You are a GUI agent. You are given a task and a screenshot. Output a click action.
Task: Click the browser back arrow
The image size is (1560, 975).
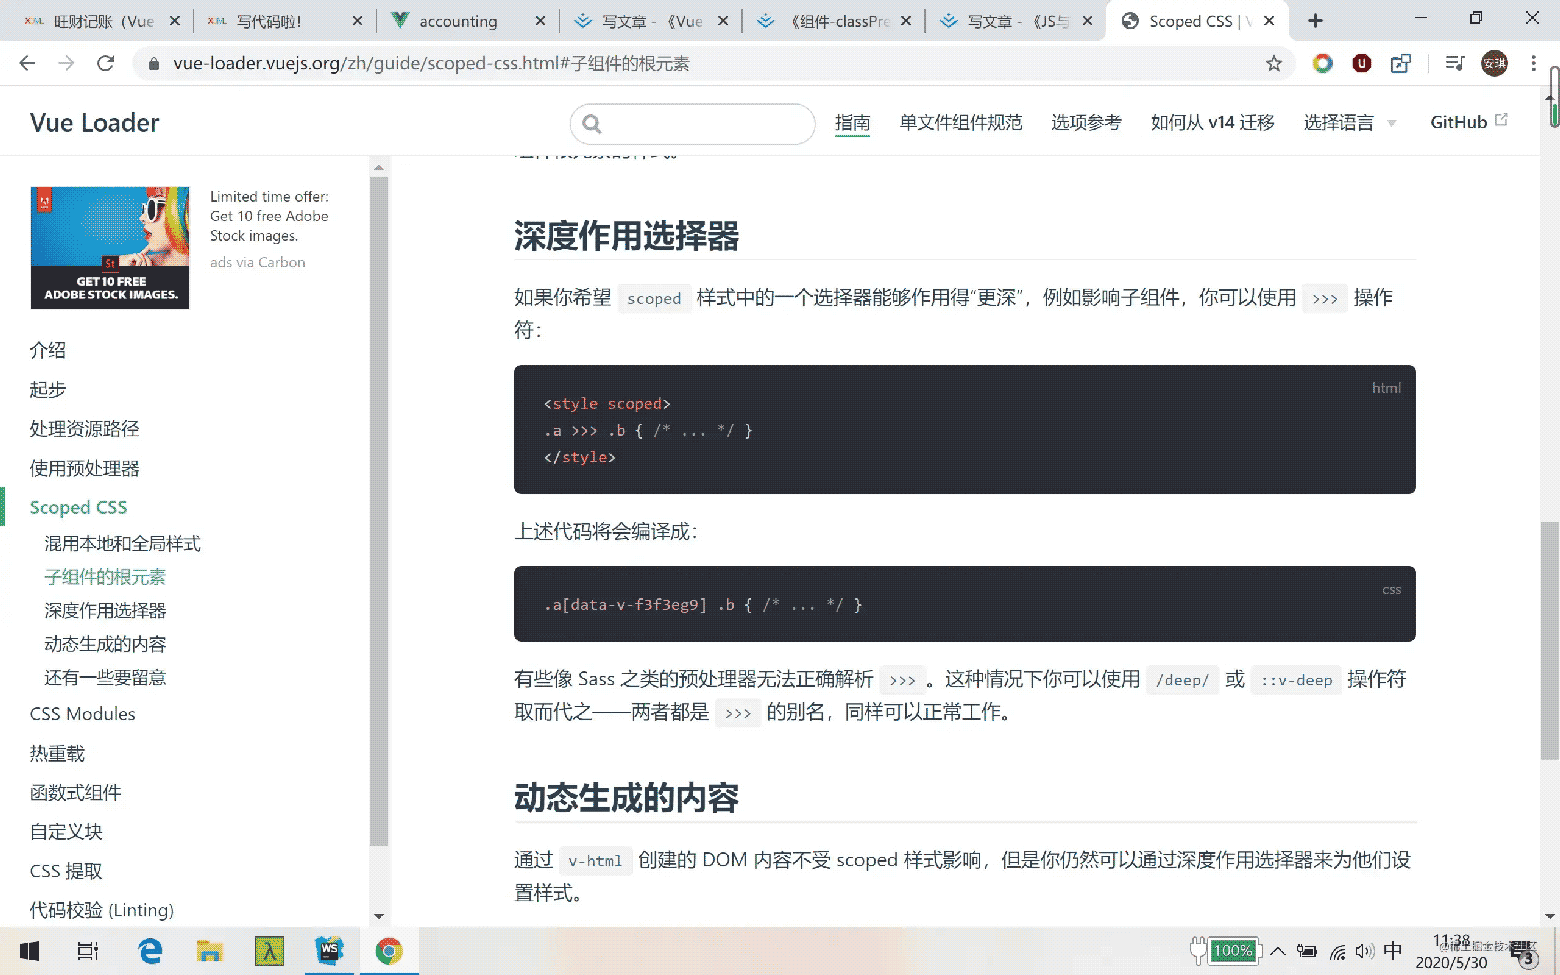point(27,62)
